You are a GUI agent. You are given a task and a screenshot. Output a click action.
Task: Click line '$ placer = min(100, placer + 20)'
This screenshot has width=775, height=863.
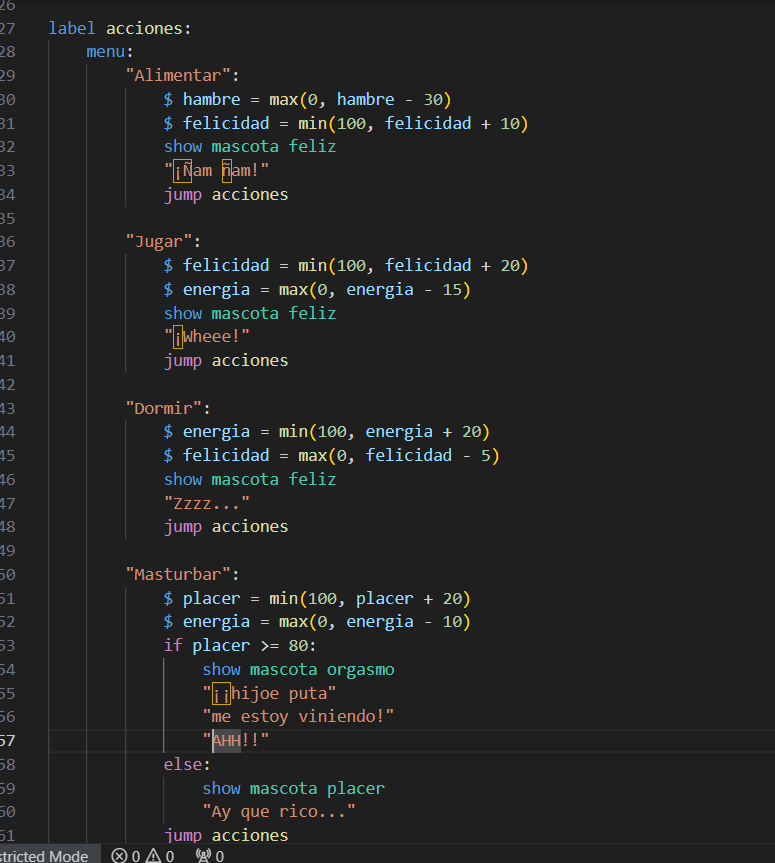pos(317,598)
